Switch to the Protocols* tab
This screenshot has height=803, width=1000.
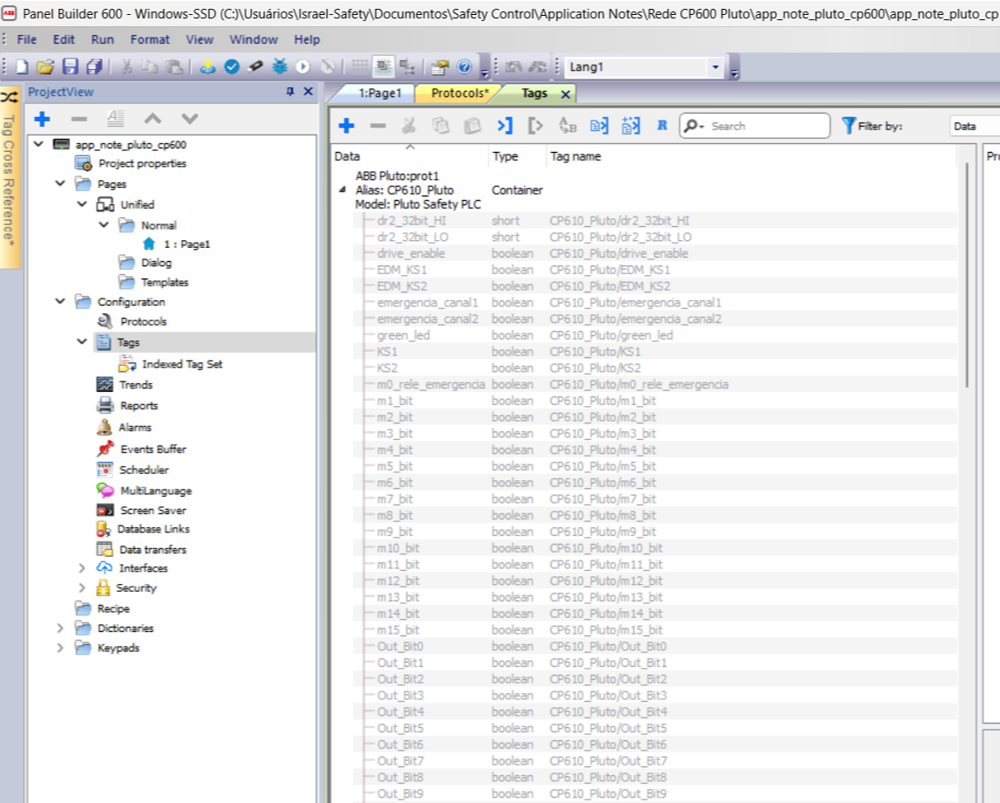click(460, 93)
